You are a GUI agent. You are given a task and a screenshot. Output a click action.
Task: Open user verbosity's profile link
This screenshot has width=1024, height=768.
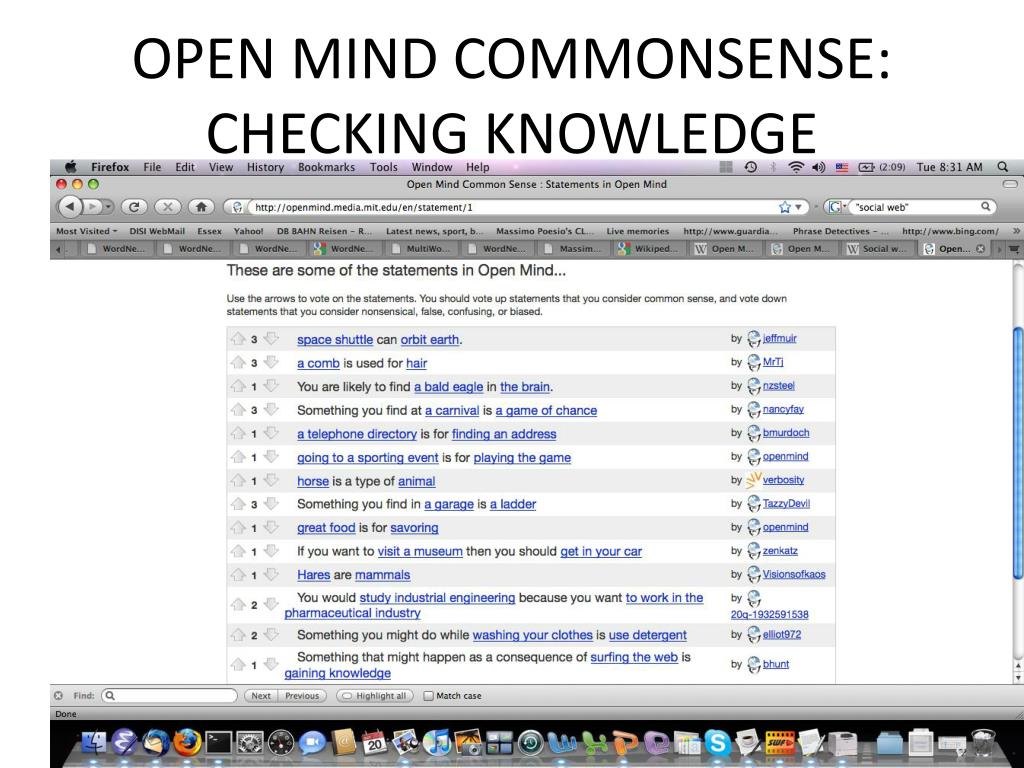tap(783, 480)
